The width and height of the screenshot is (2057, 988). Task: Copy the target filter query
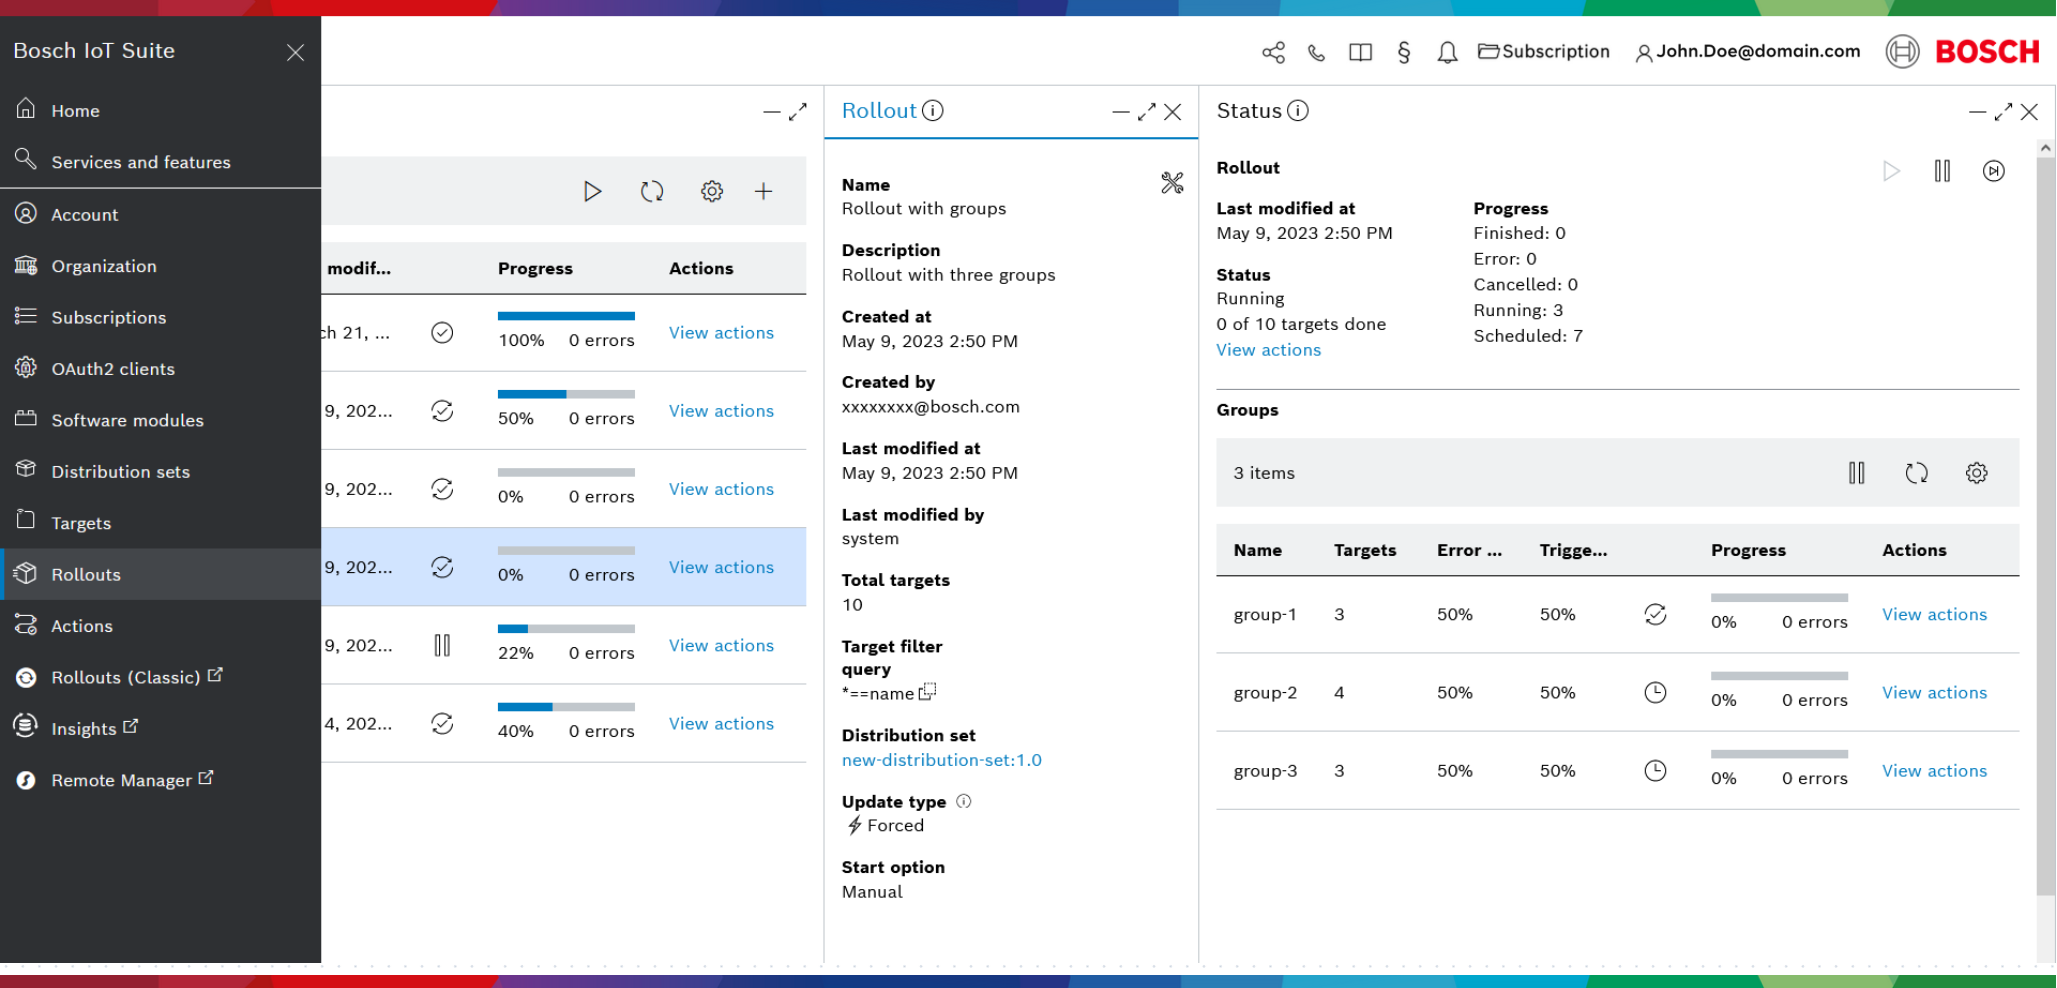(928, 691)
